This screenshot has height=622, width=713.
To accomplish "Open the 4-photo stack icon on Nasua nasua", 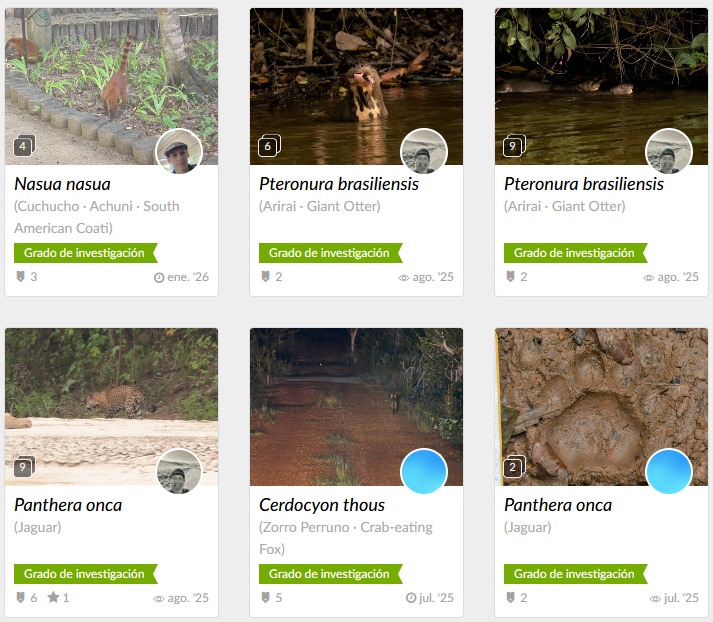I will 24,146.
